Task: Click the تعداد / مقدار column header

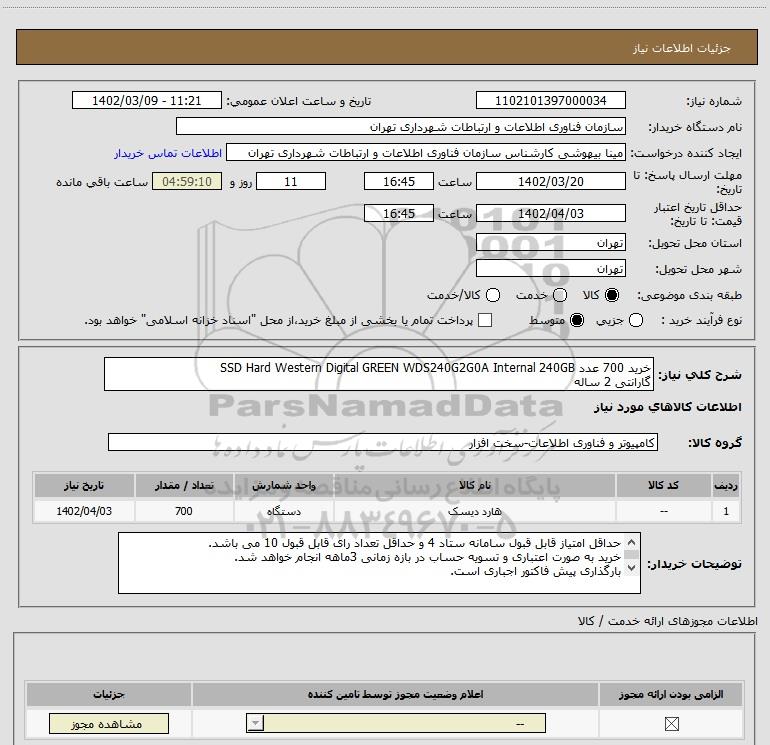Action: pyautogui.click(x=184, y=485)
